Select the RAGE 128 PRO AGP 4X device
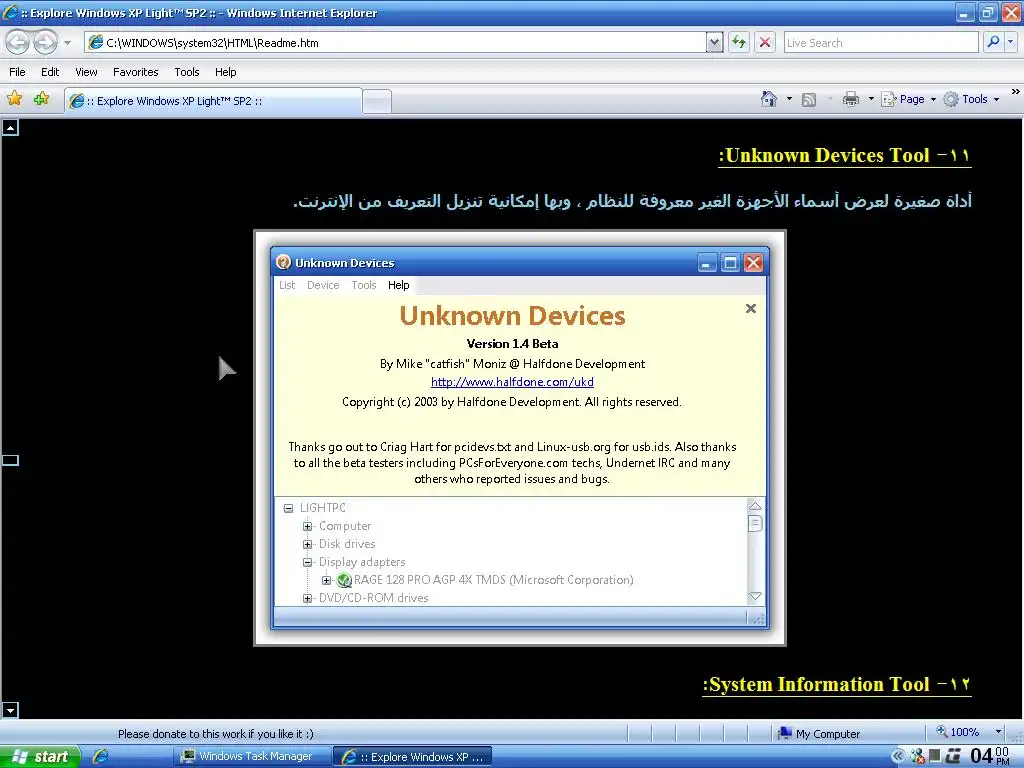The width and height of the screenshot is (1024, 768). click(493, 580)
